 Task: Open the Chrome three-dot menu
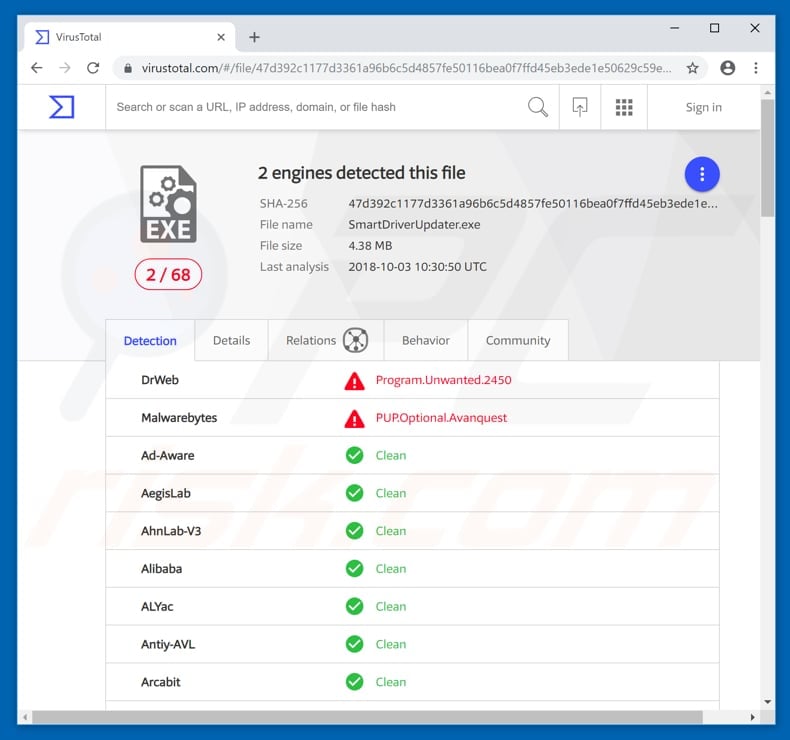(x=756, y=68)
